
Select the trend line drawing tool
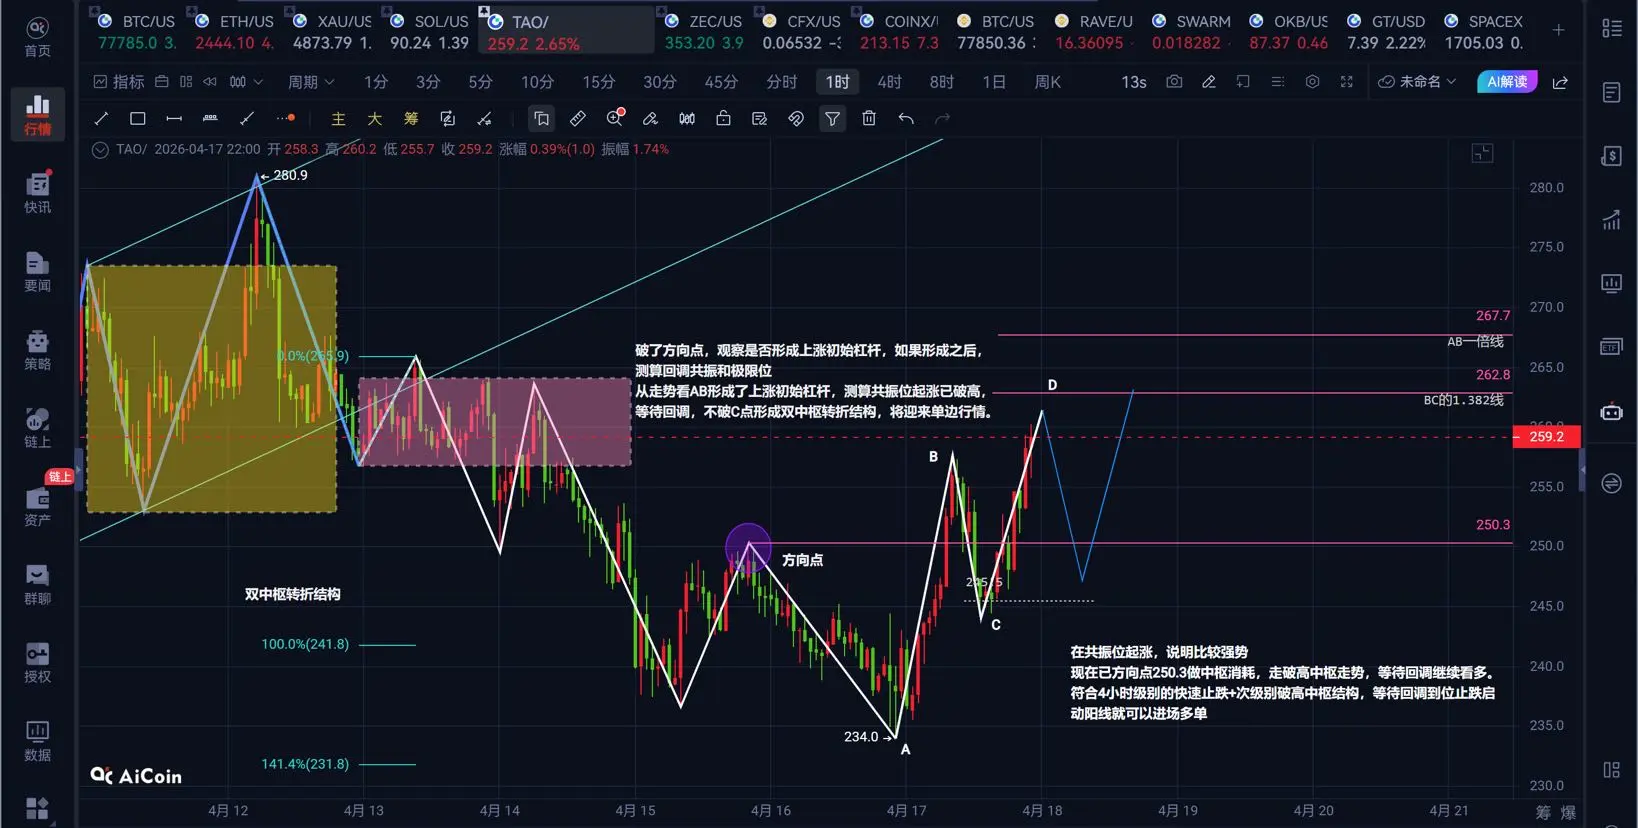pyautogui.click(x=101, y=119)
